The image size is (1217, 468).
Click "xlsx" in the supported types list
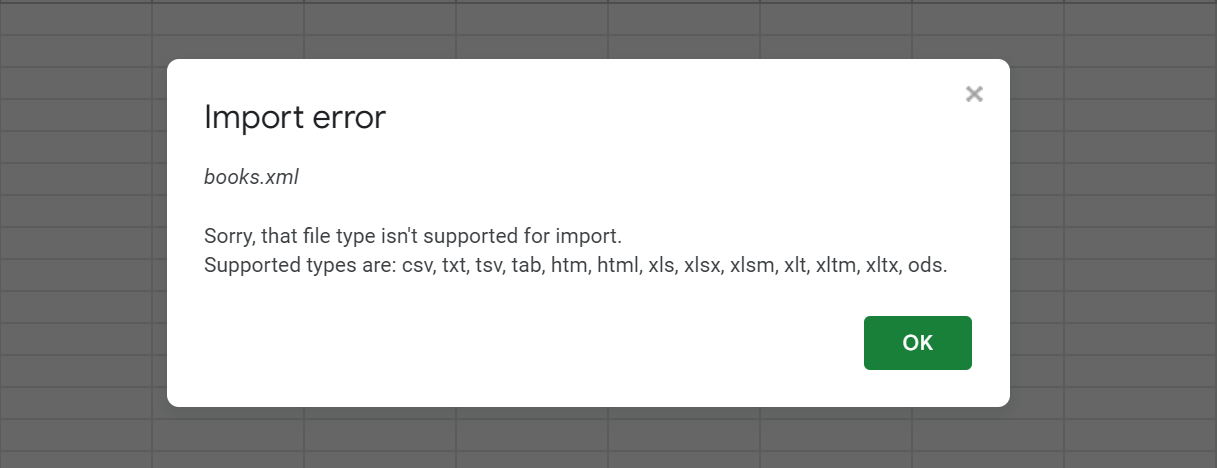pyautogui.click(x=702, y=266)
